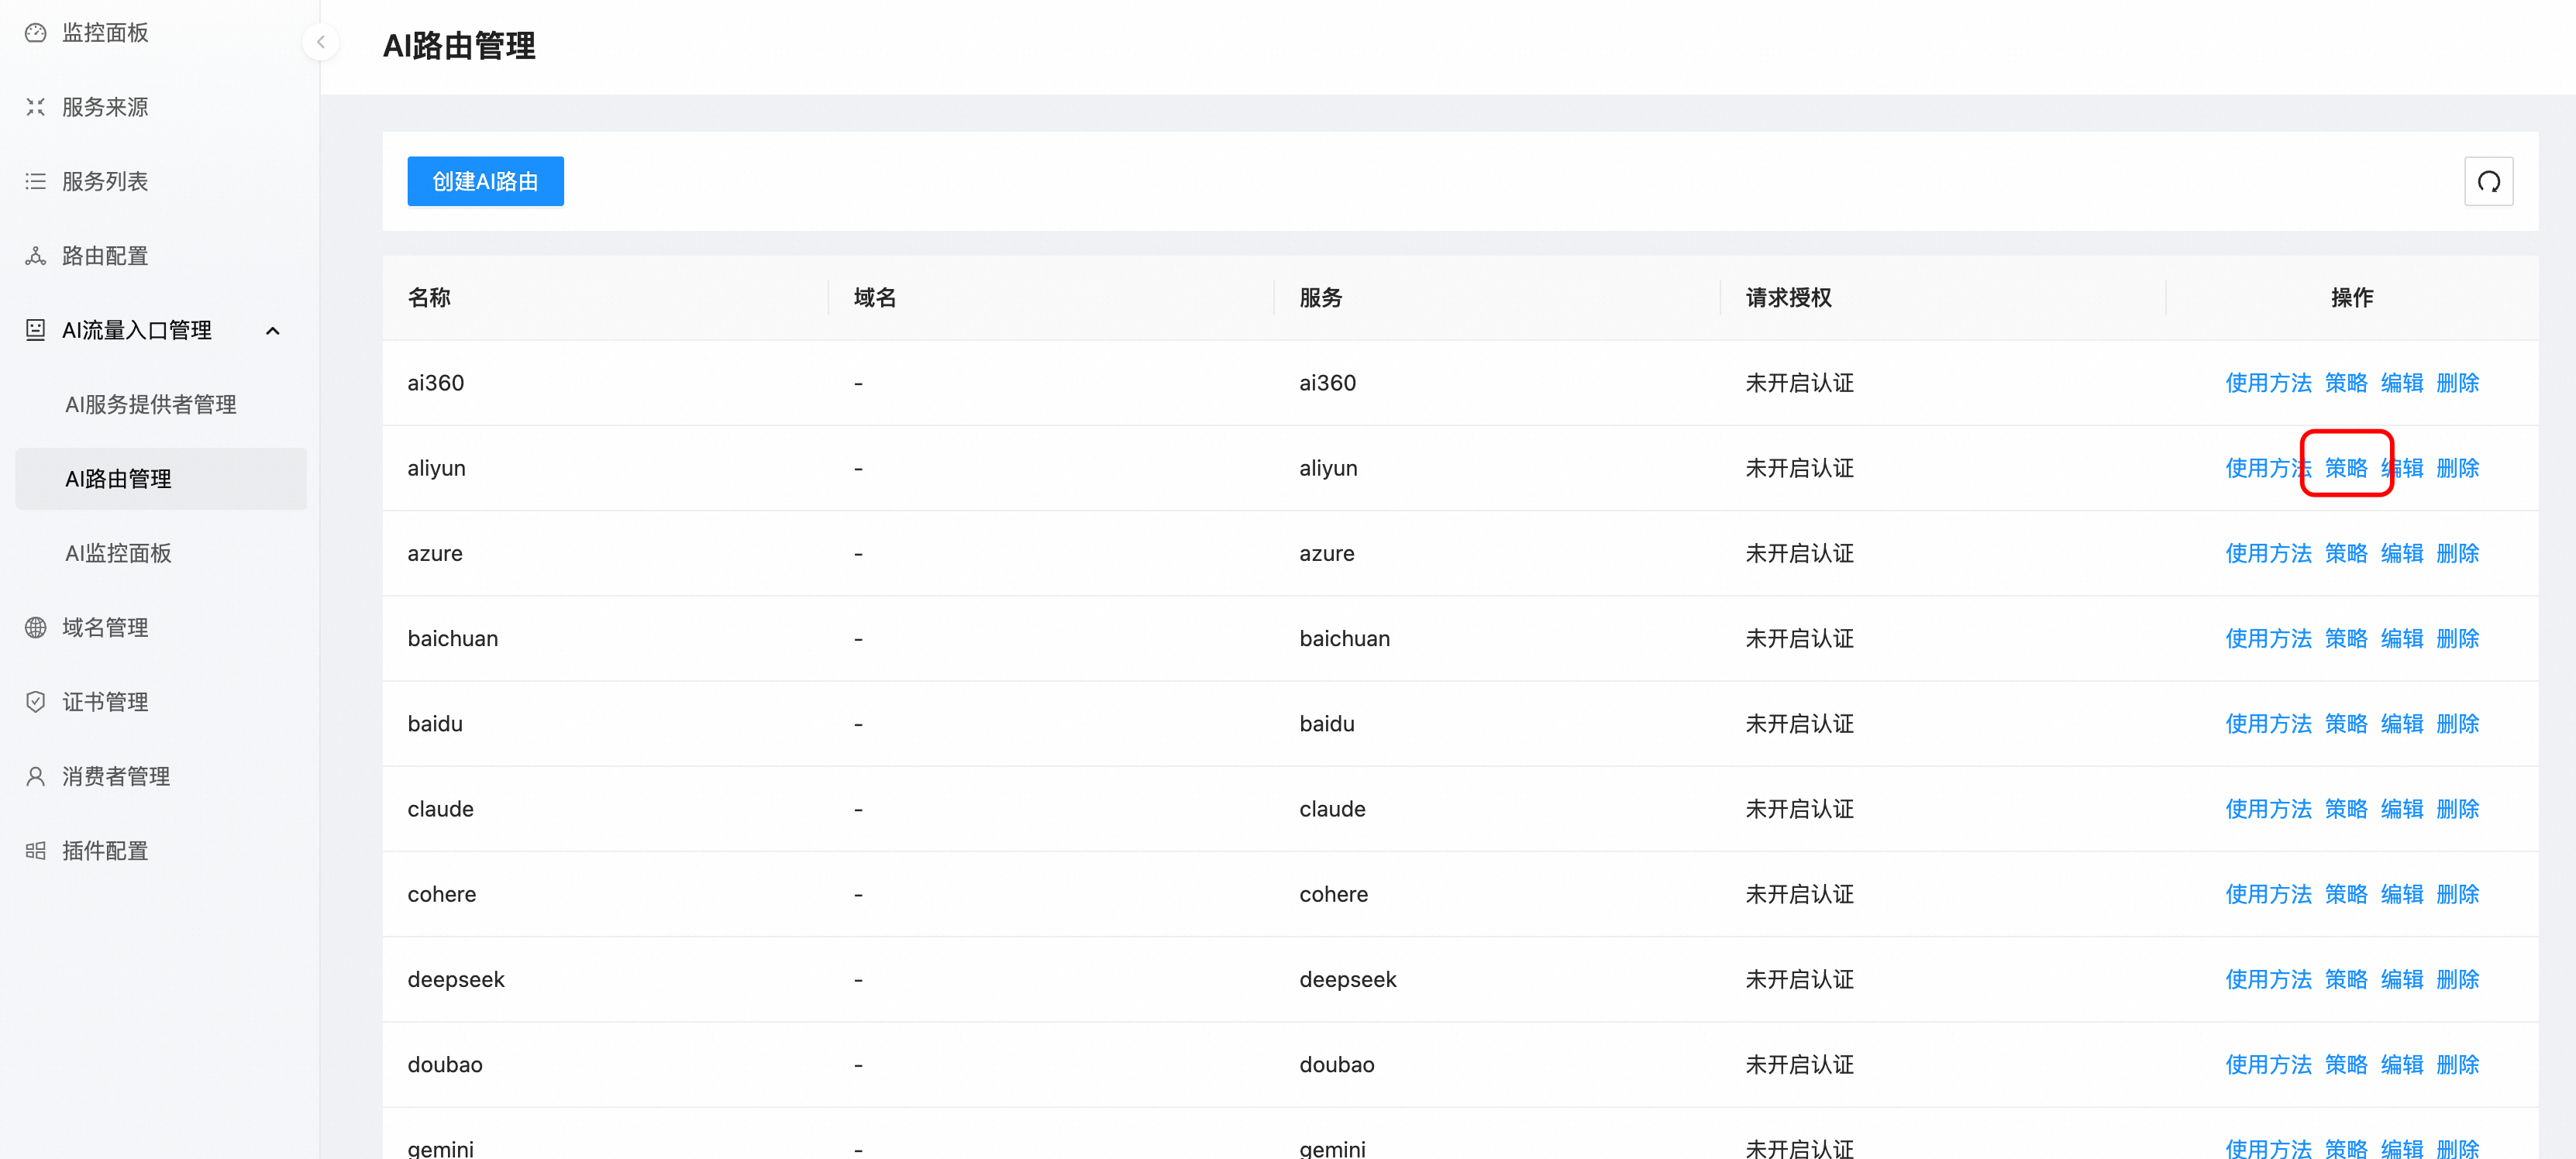
Task: Select AI路由管理 in the sidebar
Action: [118, 479]
